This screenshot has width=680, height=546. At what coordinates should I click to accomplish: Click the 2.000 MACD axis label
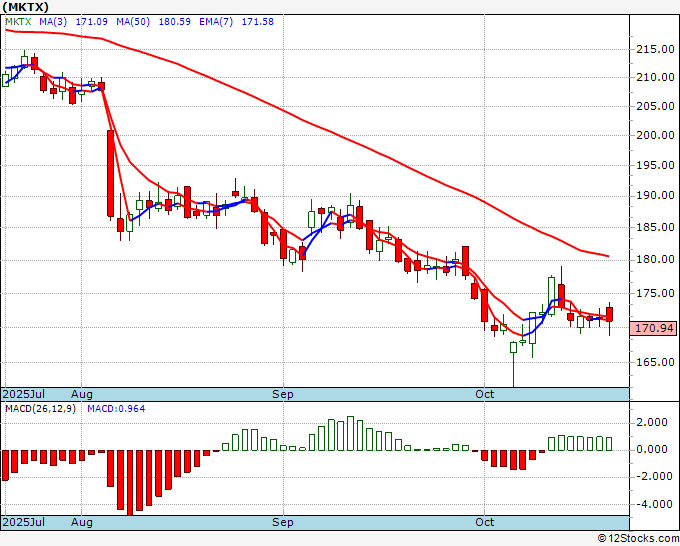coord(652,423)
